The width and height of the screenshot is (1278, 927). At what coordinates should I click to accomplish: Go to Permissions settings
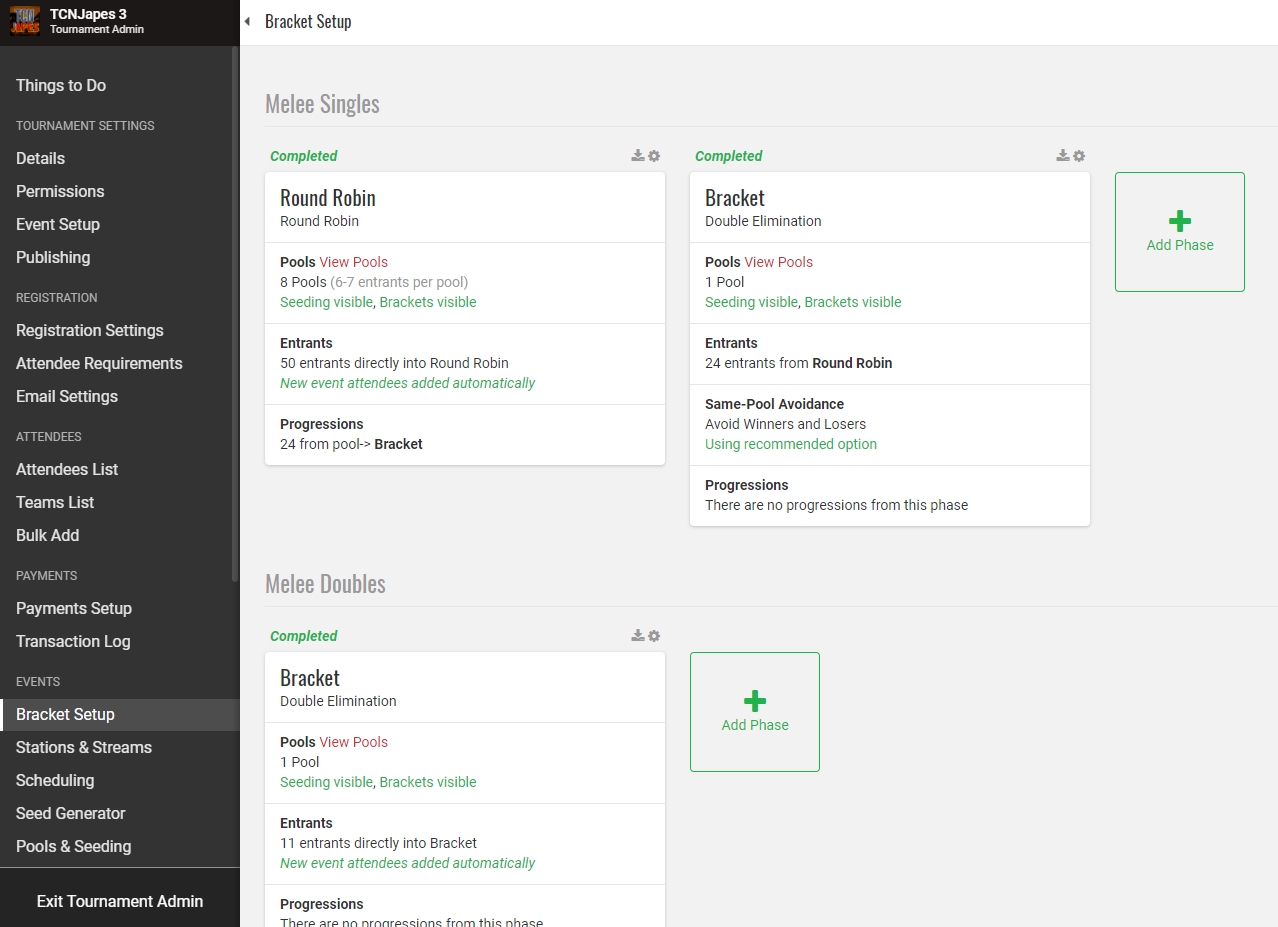[60, 191]
